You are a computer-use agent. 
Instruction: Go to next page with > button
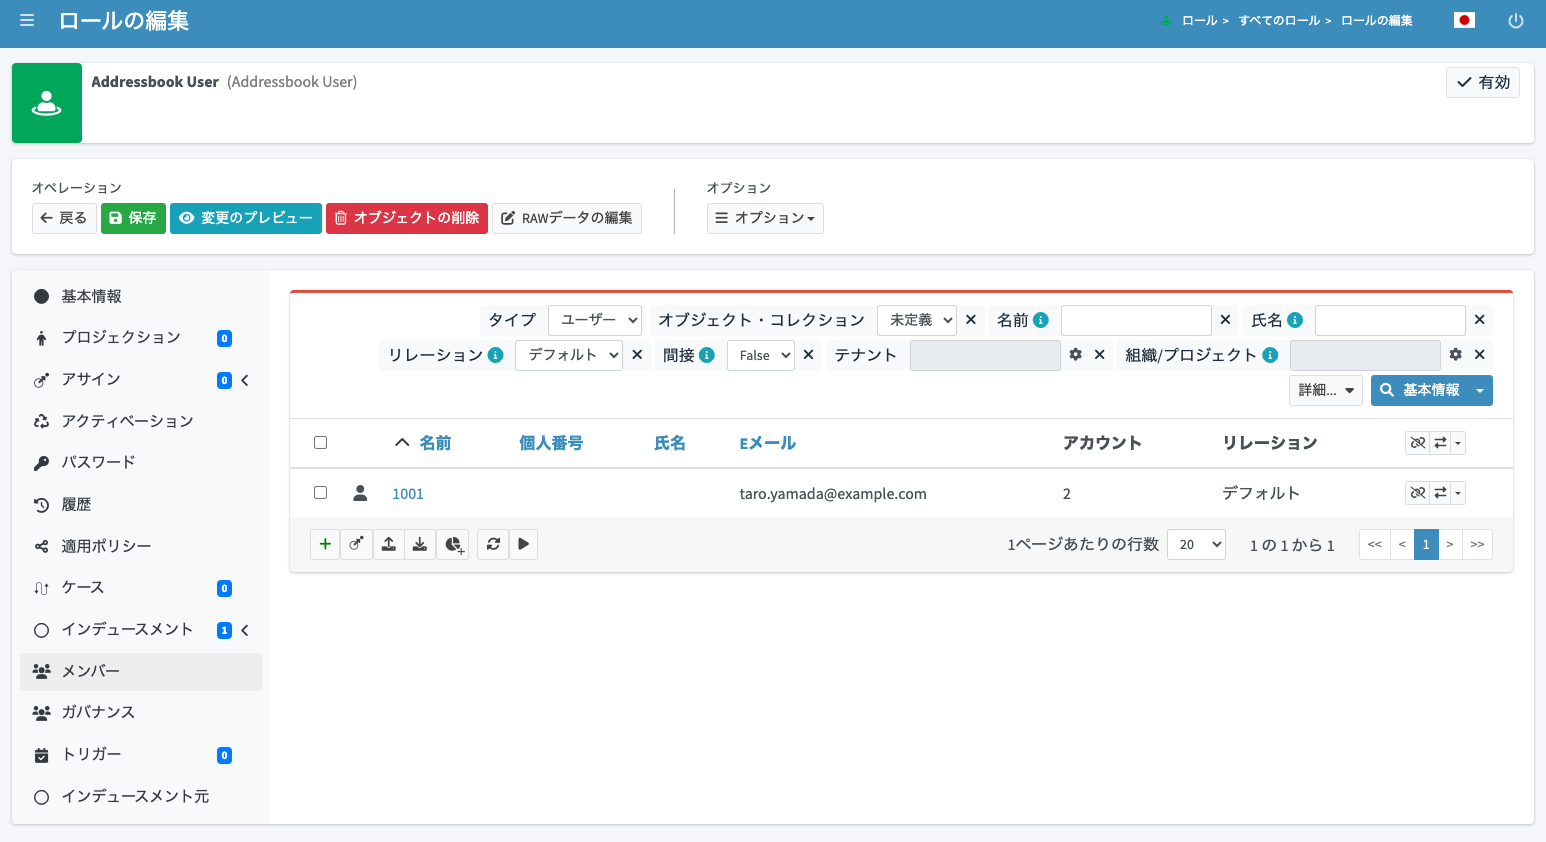pos(1450,544)
